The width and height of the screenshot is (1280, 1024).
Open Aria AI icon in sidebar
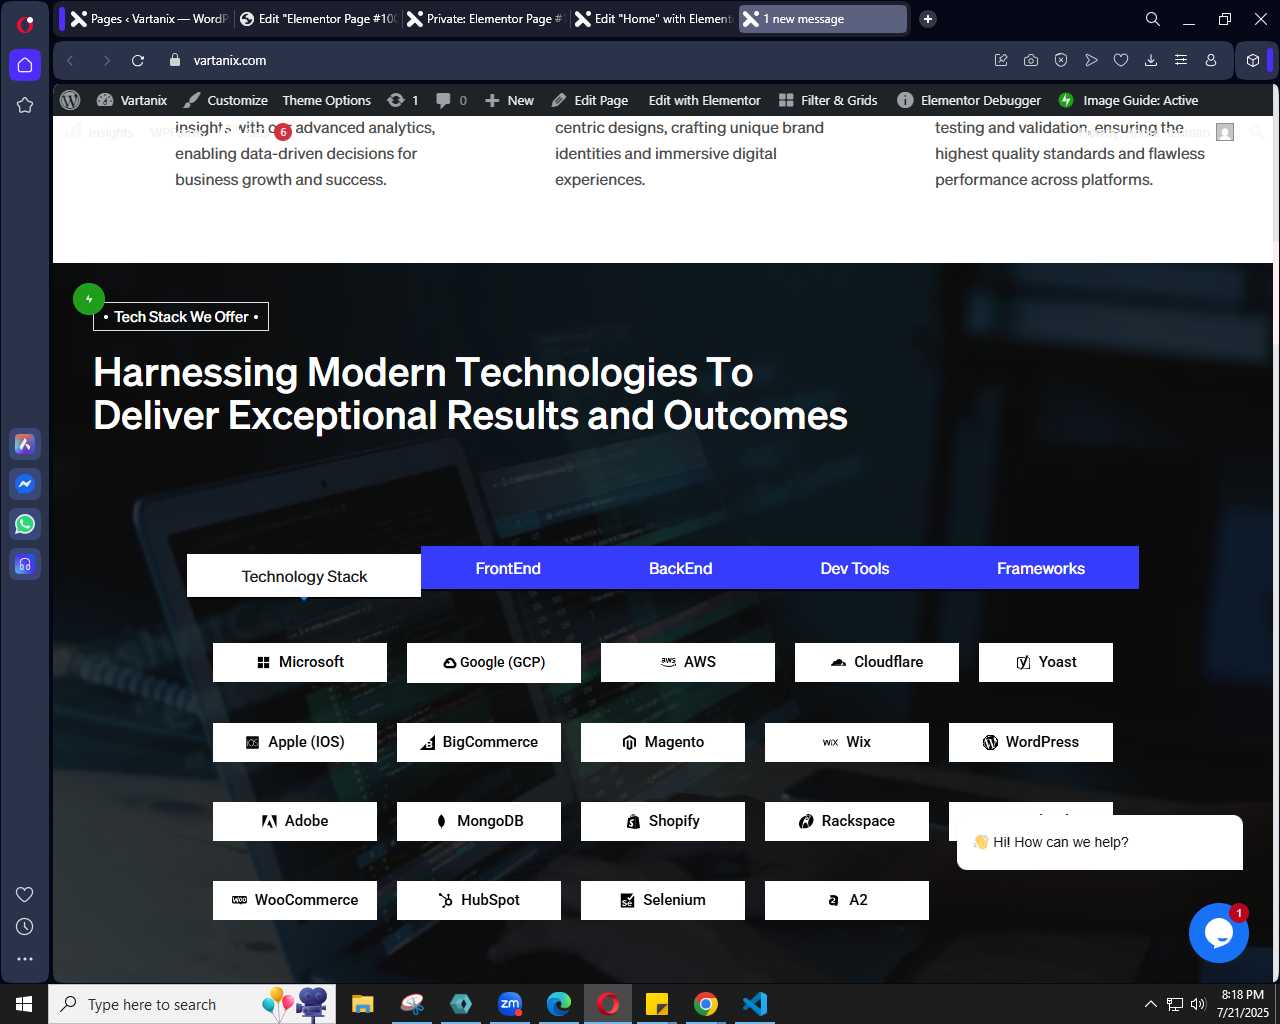[x=25, y=444]
